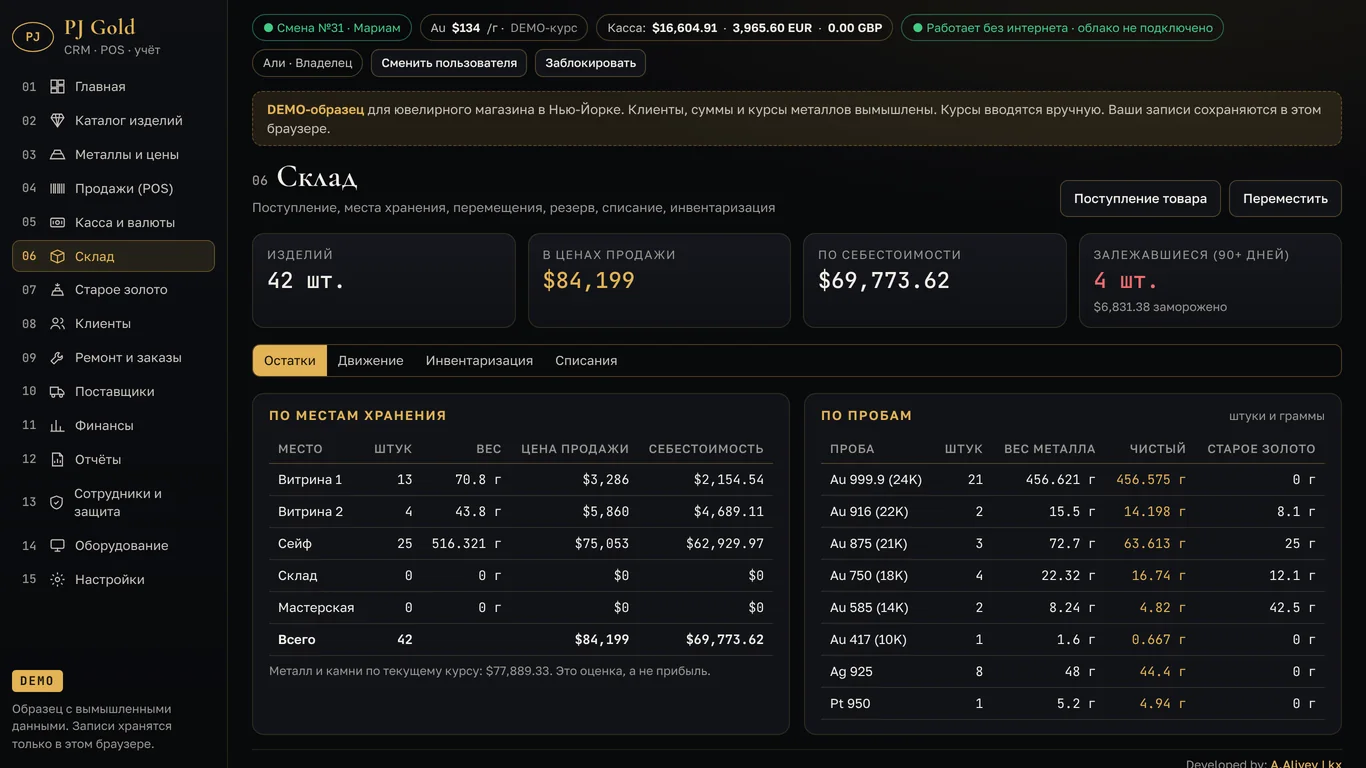
Task: Click the A.Aliyev developer link
Action: point(1306,765)
